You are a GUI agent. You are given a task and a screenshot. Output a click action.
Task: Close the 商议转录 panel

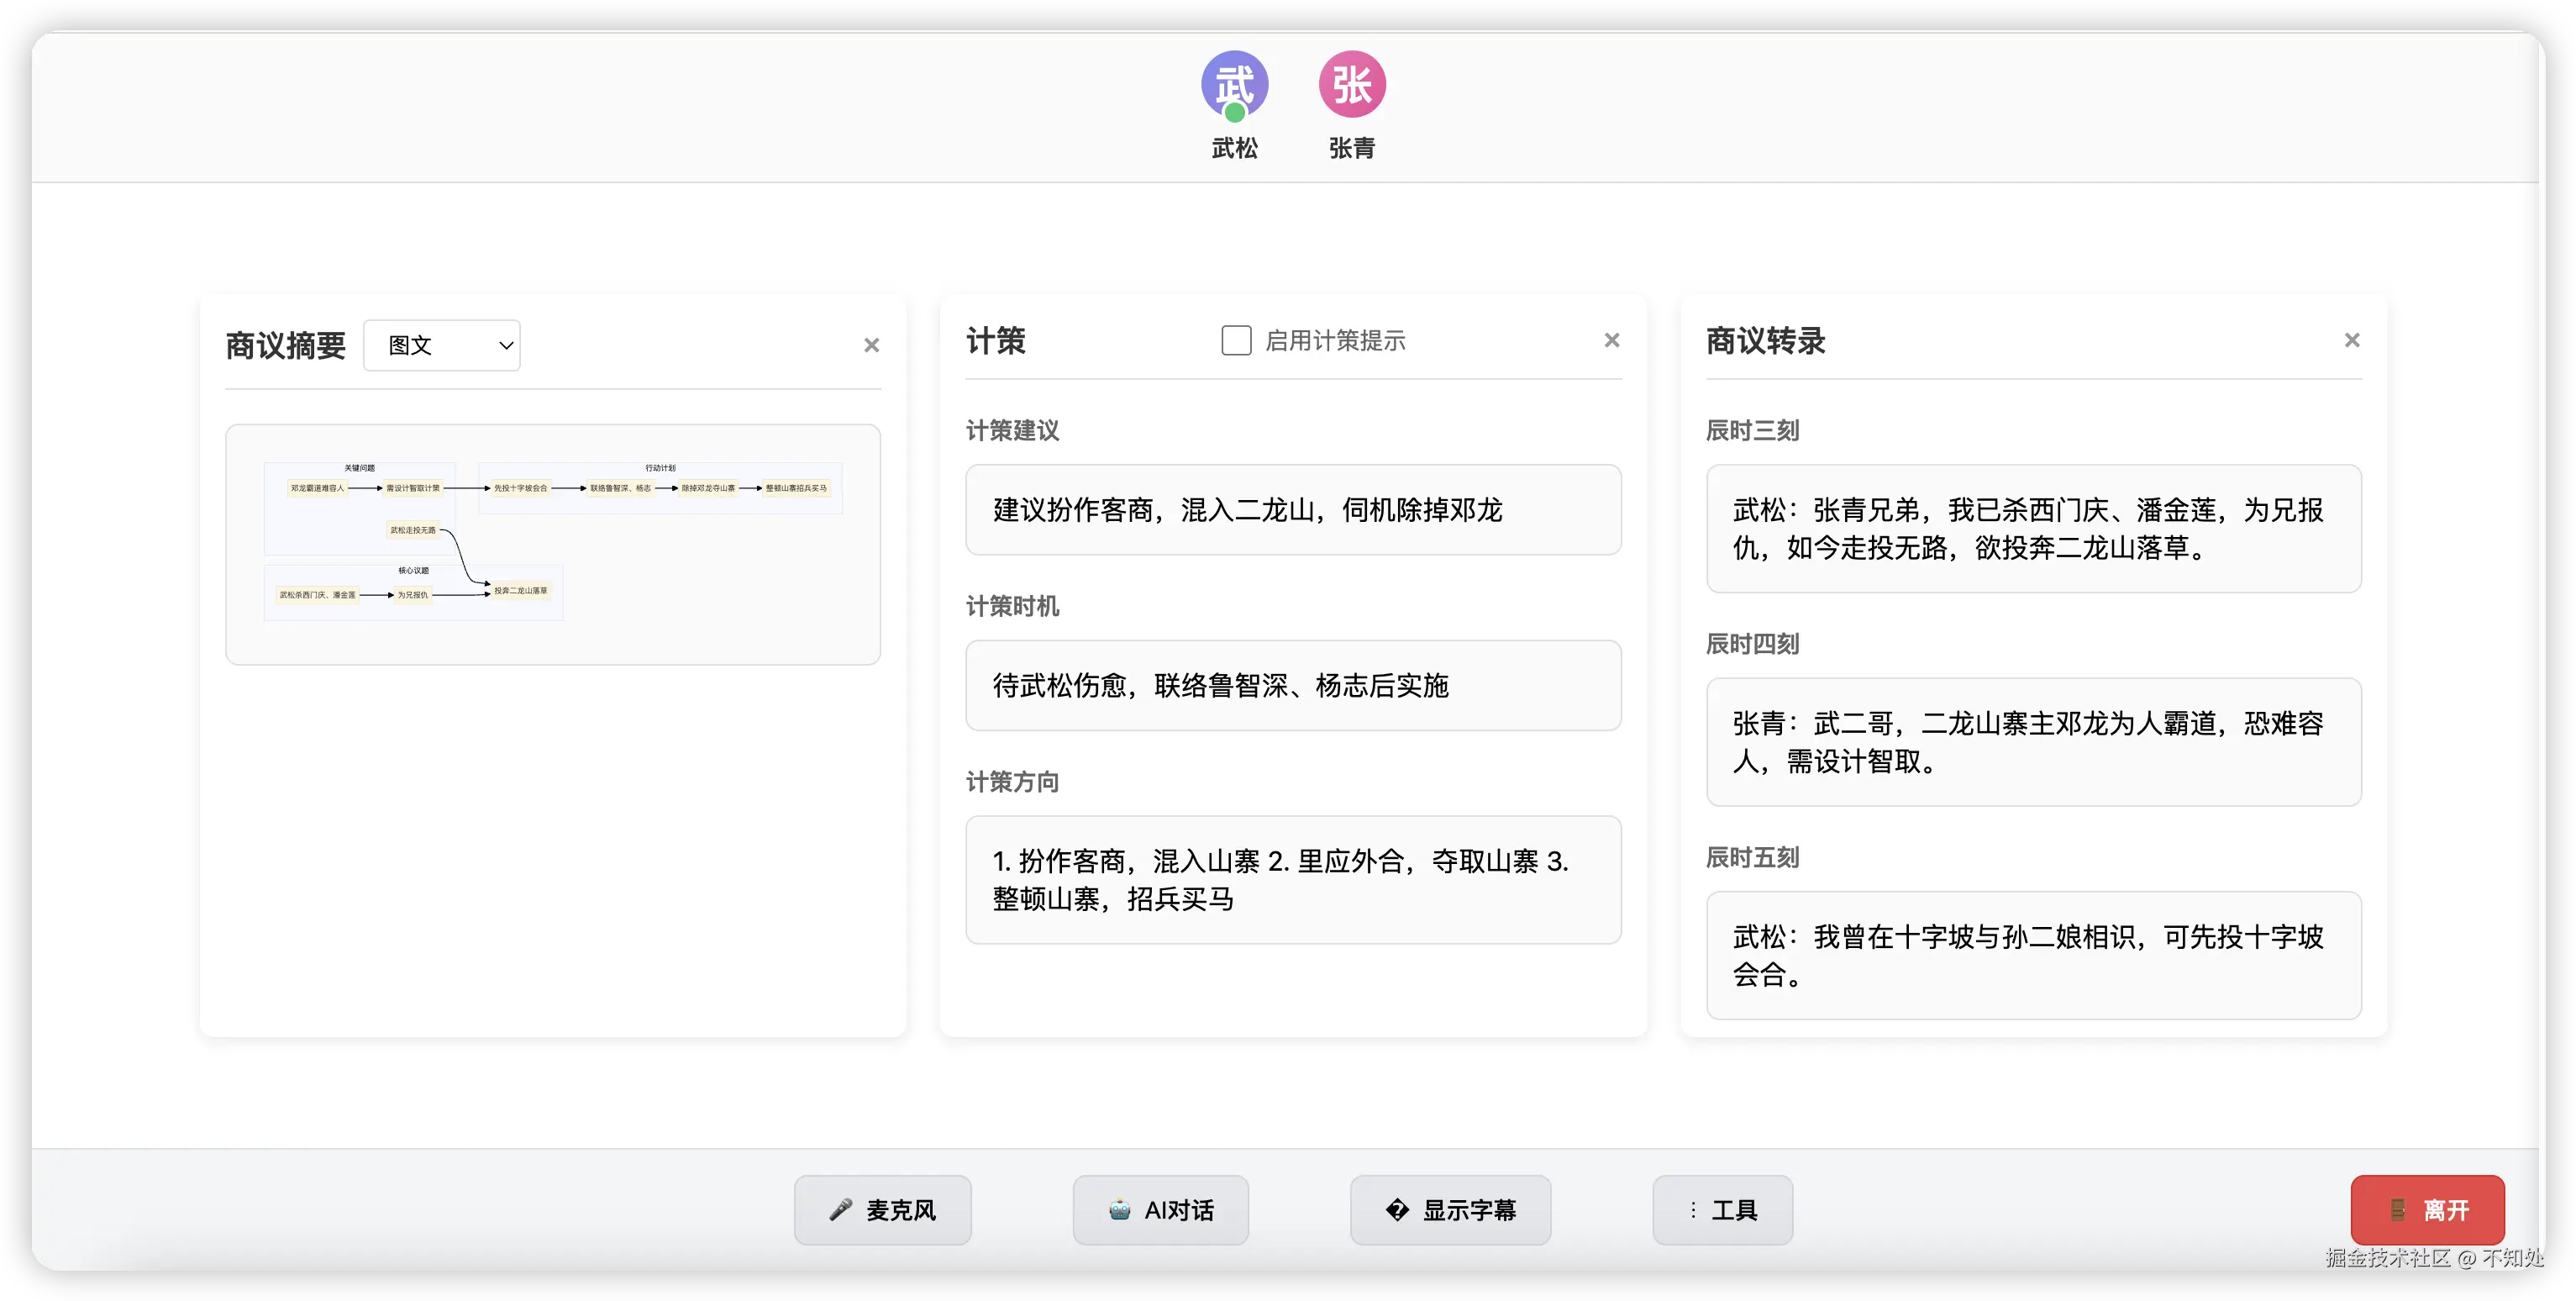[2351, 341]
